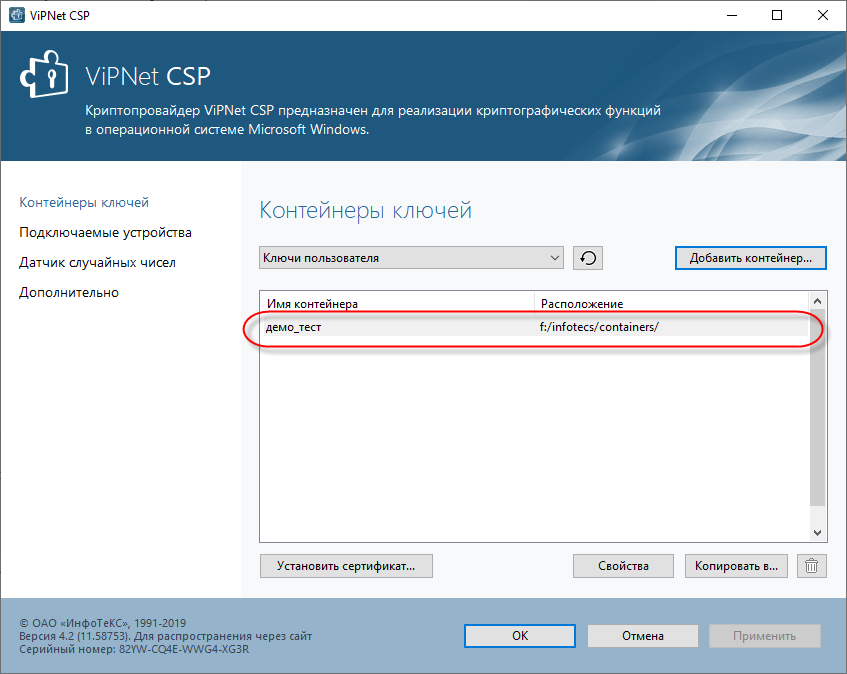Image resolution: width=847 pixels, height=674 pixels.
Task: Maximize the ViPNet CSP window
Action: point(777,15)
